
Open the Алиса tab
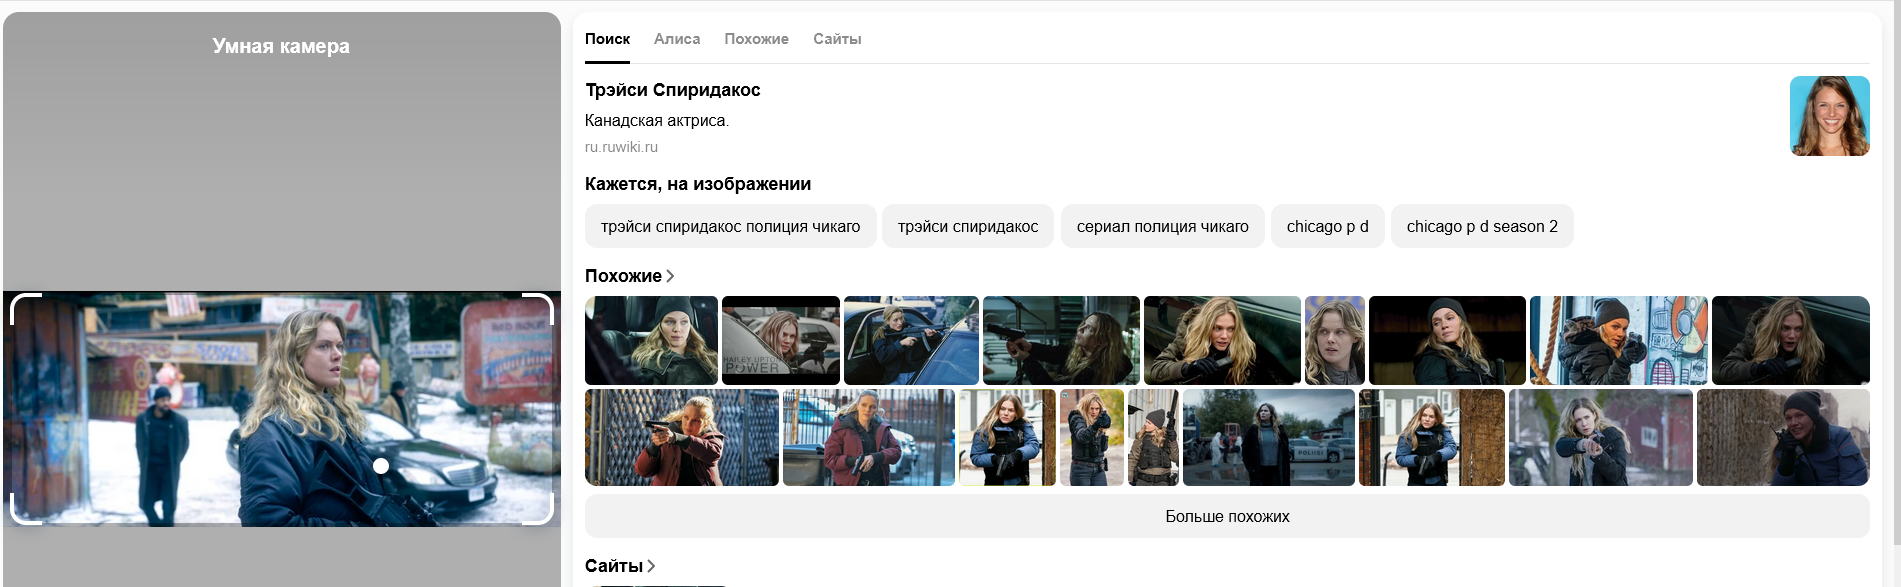click(x=677, y=39)
